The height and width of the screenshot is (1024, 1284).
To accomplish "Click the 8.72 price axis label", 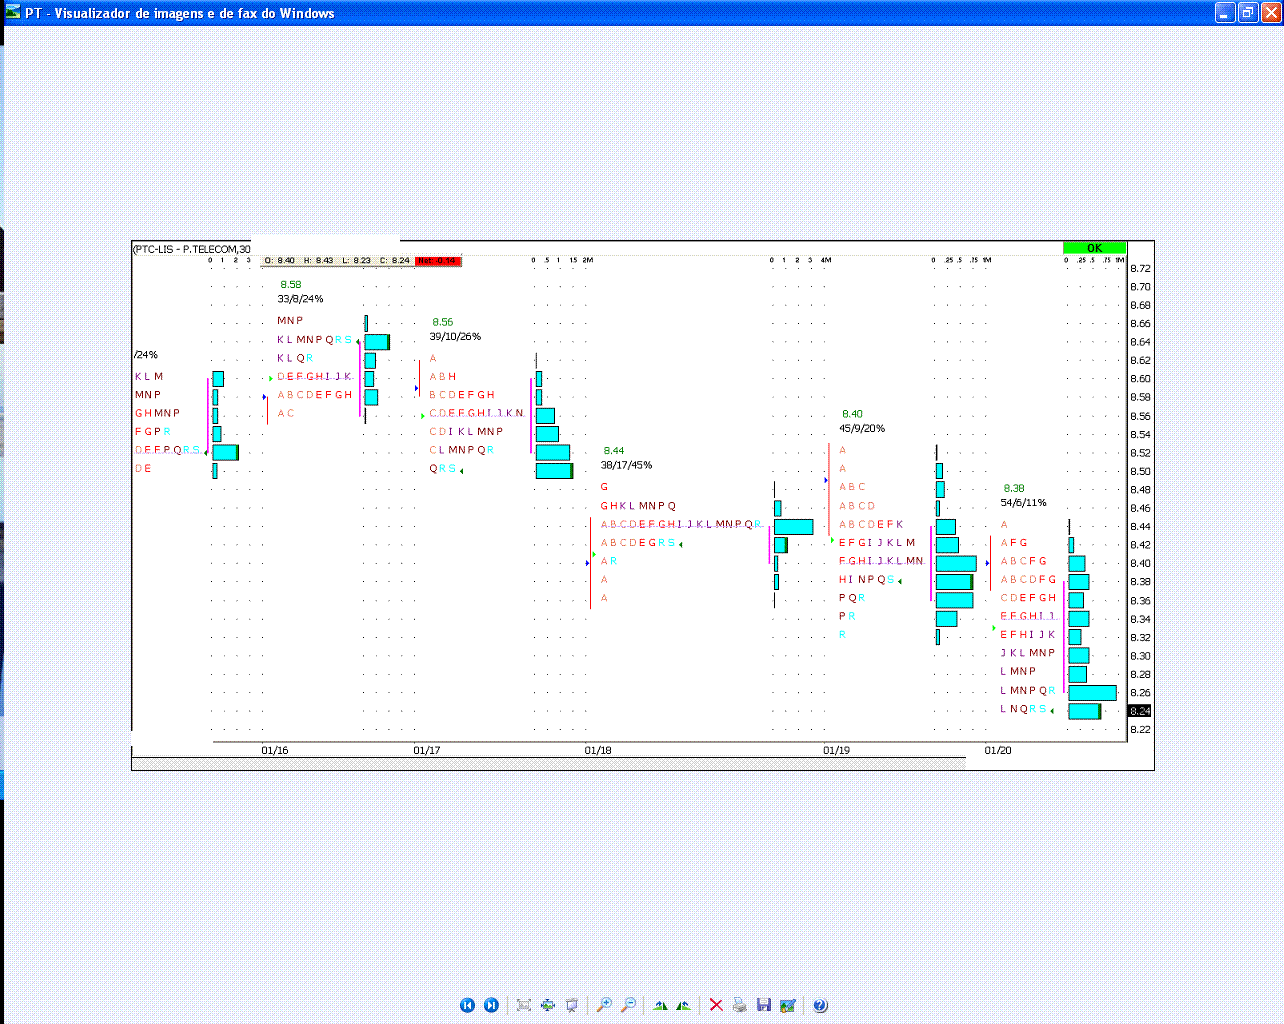I will click(1140, 269).
